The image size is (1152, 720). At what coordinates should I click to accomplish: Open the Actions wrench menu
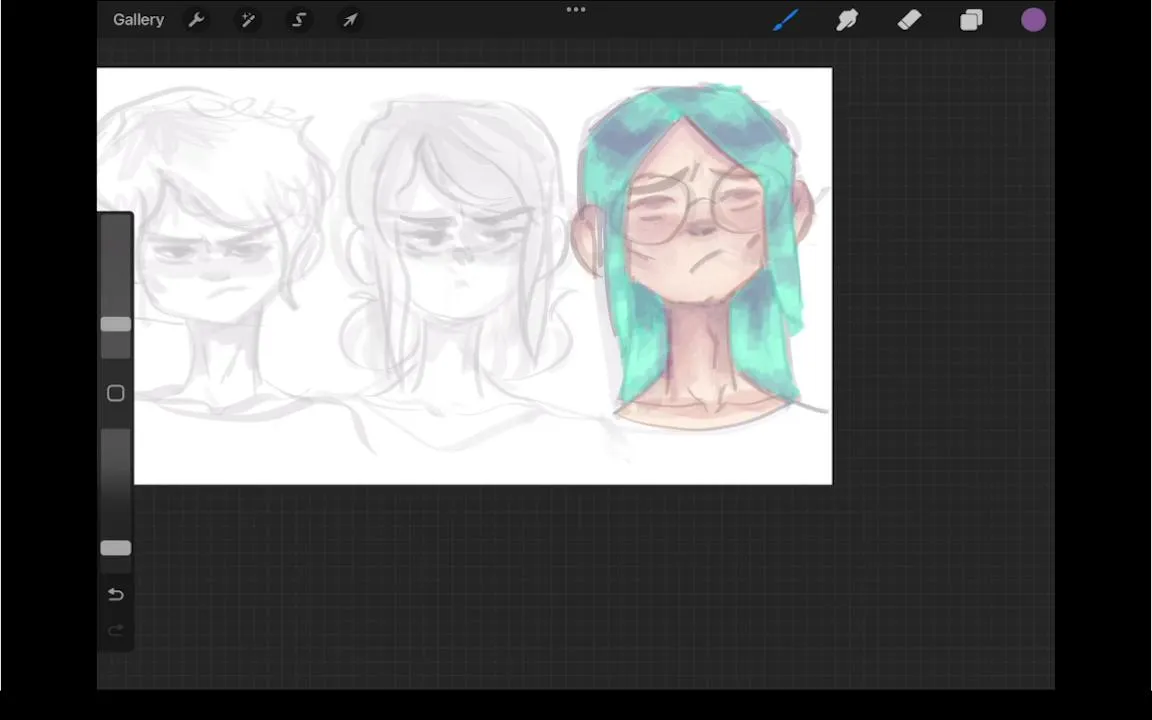click(x=196, y=20)
